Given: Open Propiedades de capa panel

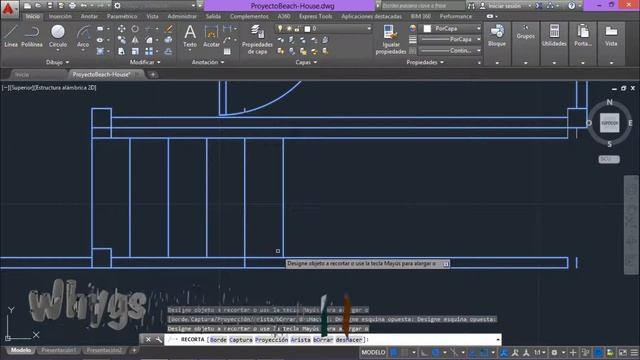Looking at the screenshot, I should tap(257, 39).
